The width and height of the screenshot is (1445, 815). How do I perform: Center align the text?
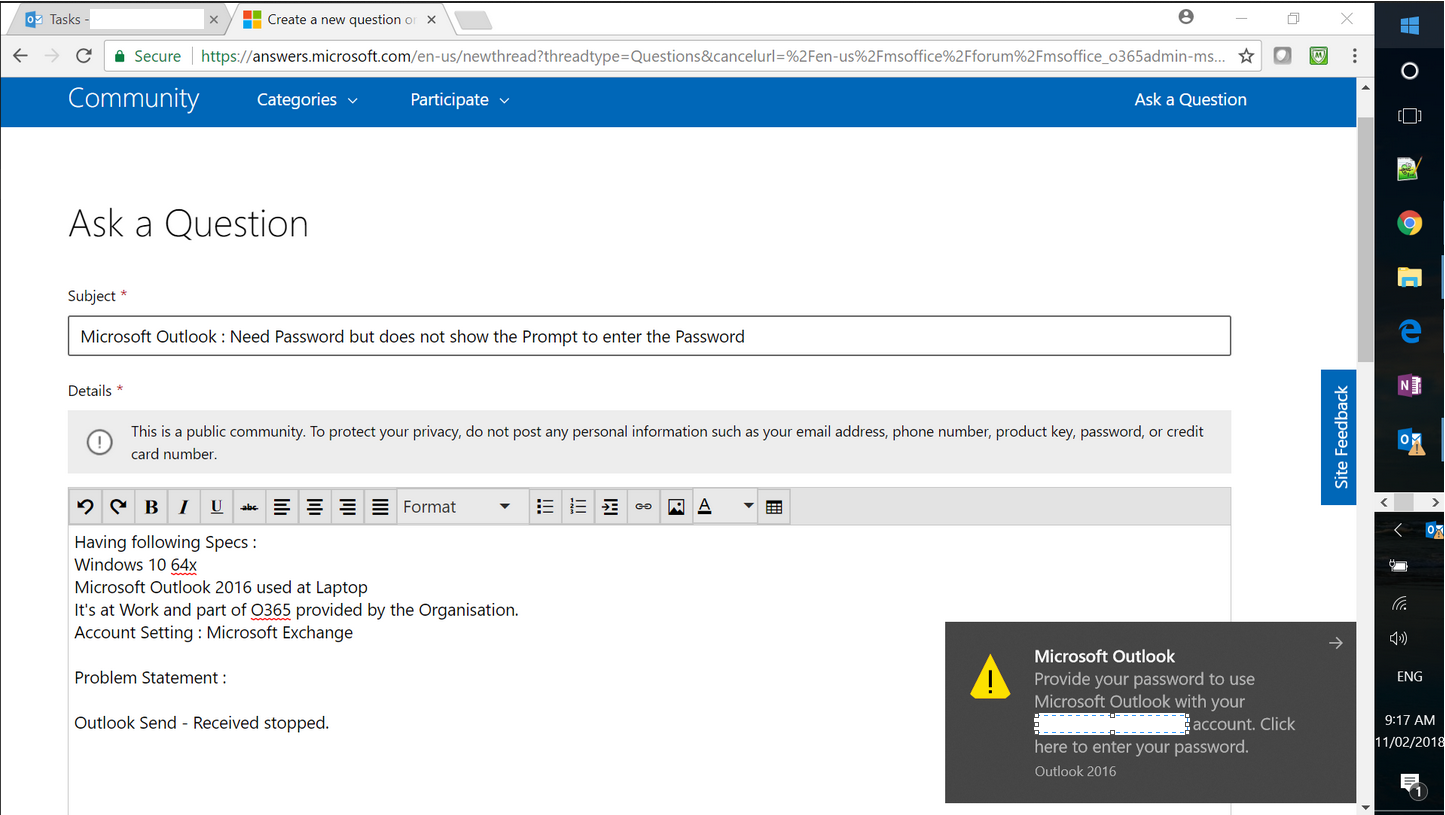315,507
